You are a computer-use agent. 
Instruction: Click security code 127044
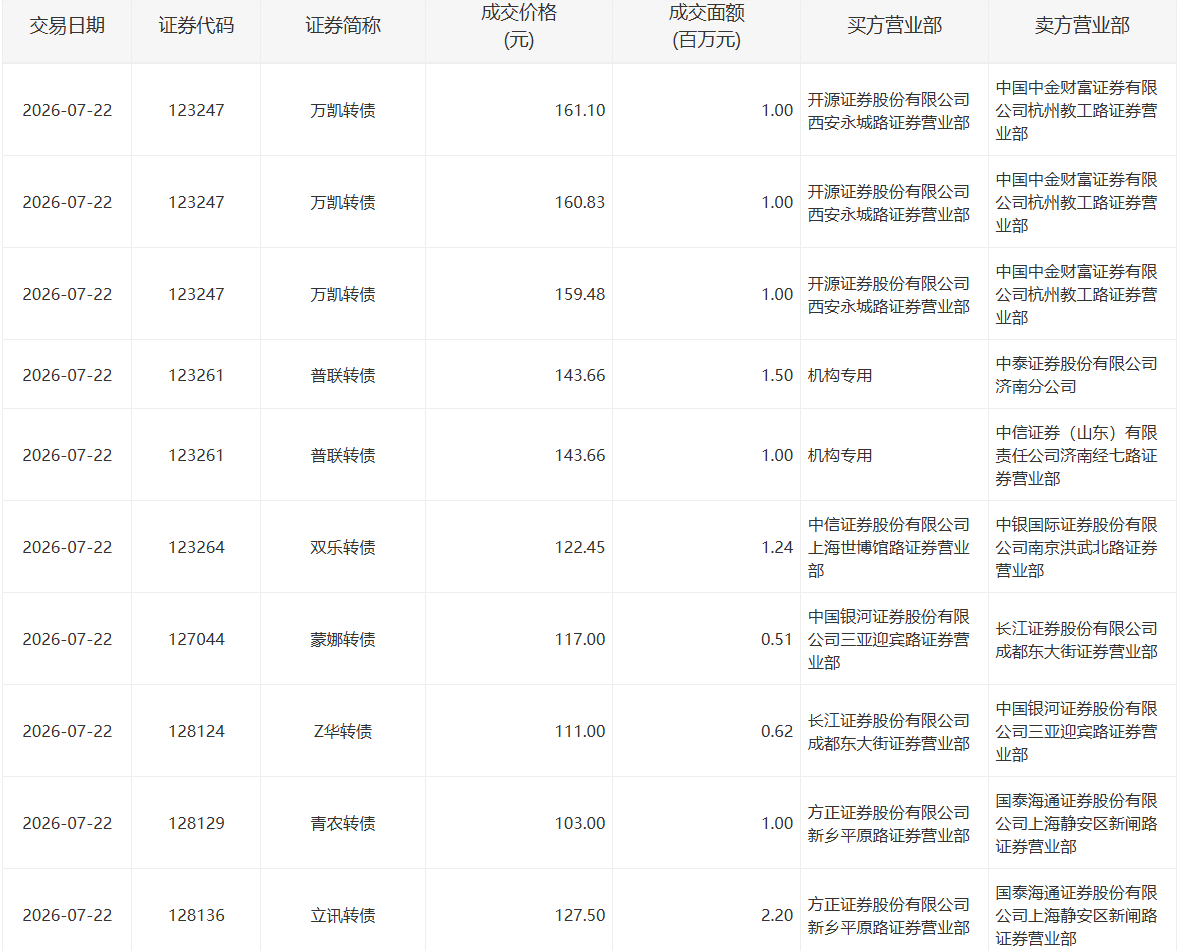pos(196,639)
